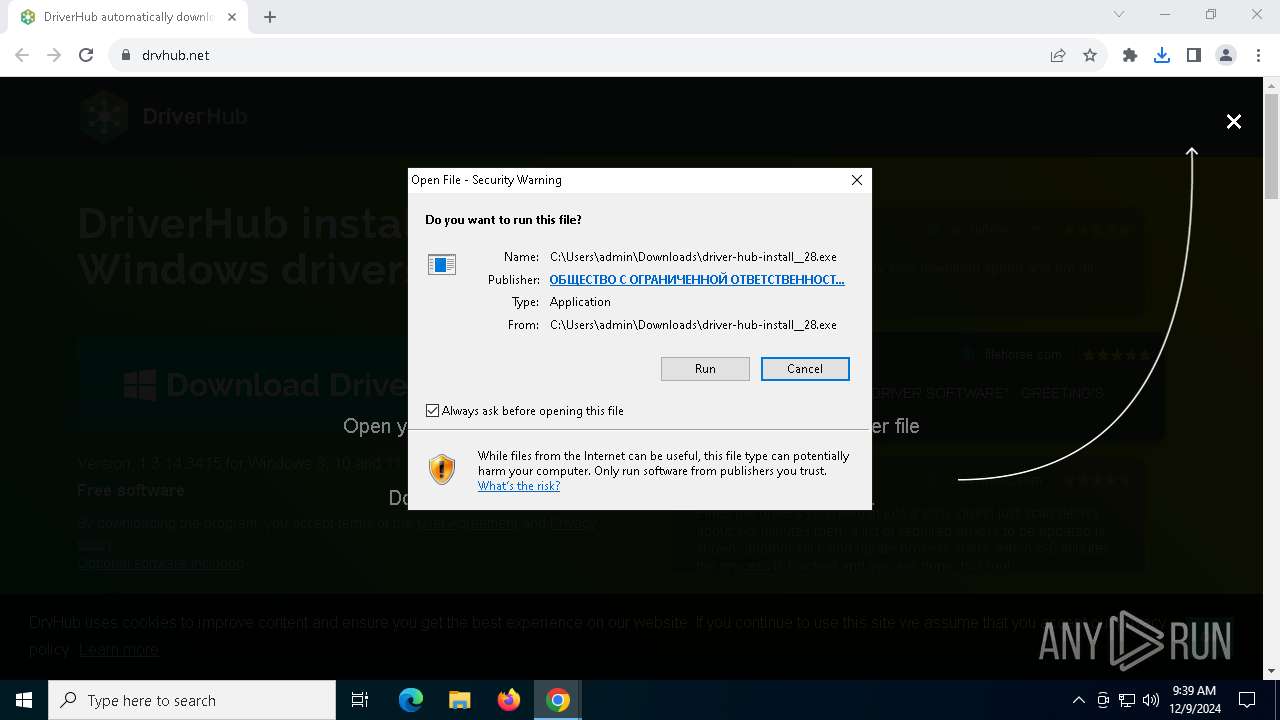Screen dimensions: 1280x720
Task: Click the taskbar search box
Action: [192, 700]
